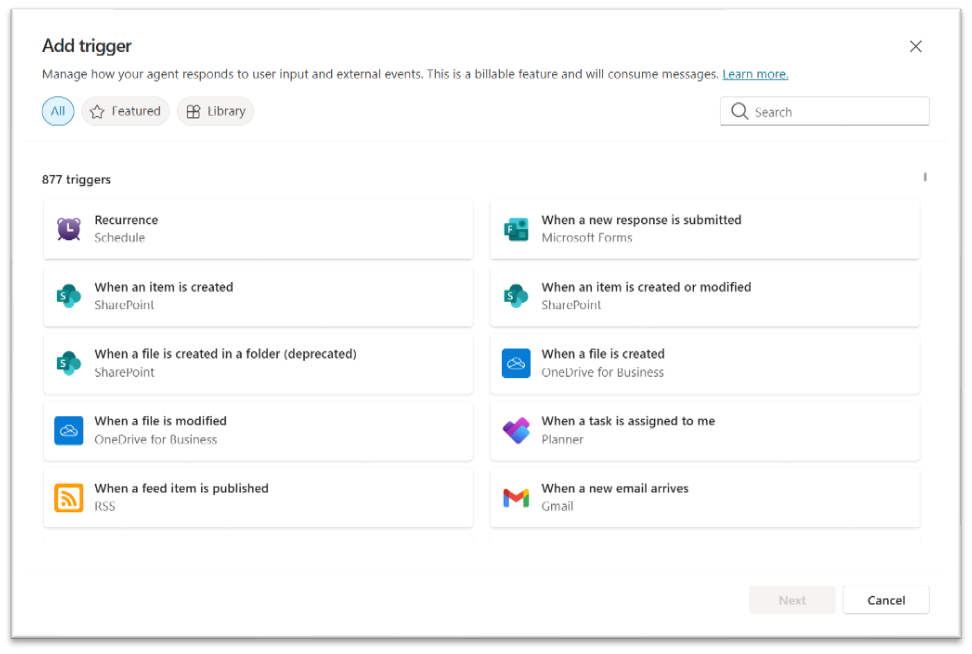
Task: Choose 'When a new email arrives' trigger title
Action: pos(614,488)
